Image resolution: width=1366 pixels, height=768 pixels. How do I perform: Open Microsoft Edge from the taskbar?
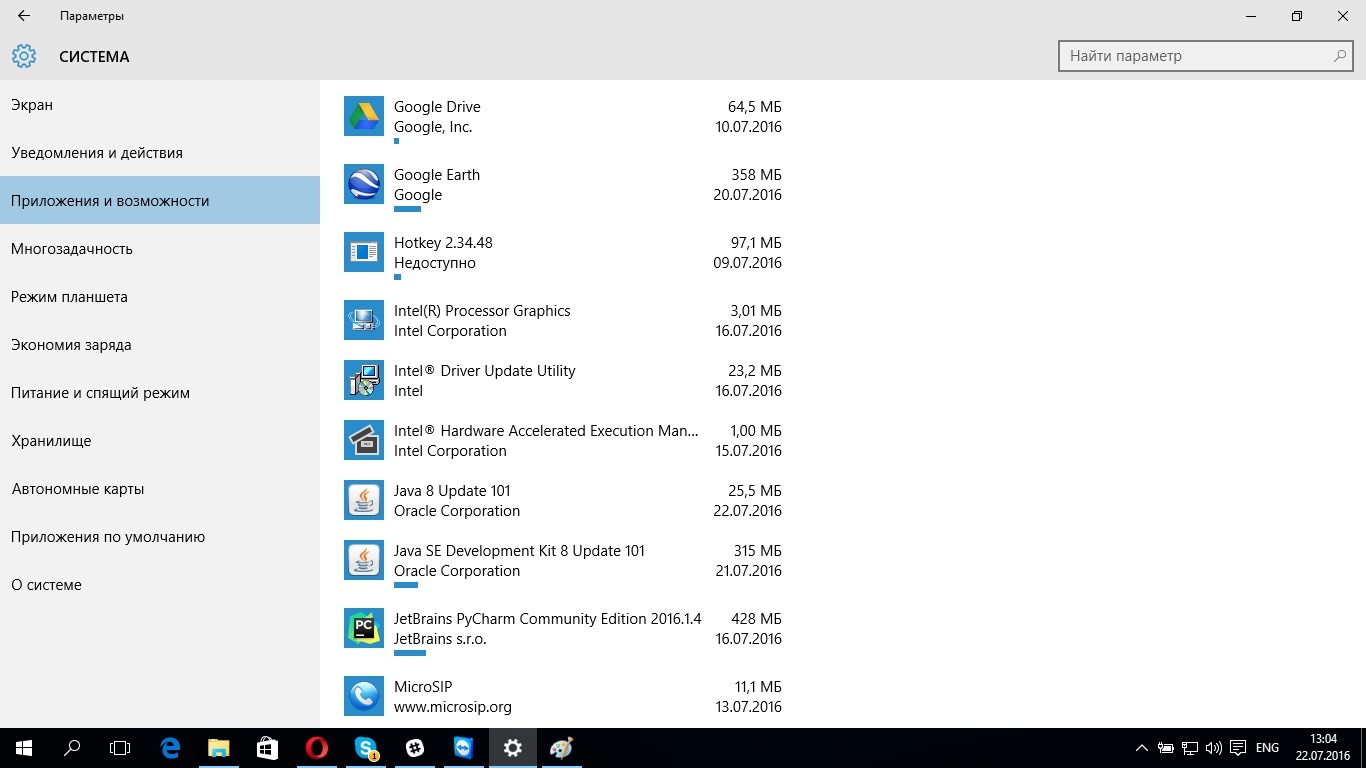[170, 747]
